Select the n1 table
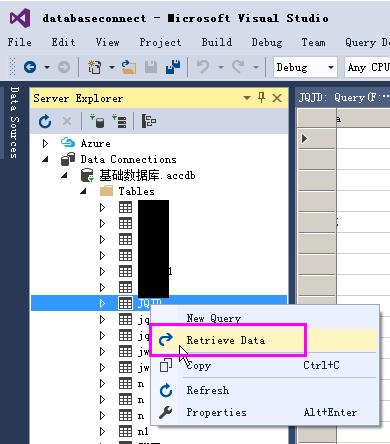Screen dimensions: 390x444 [134, 431]
